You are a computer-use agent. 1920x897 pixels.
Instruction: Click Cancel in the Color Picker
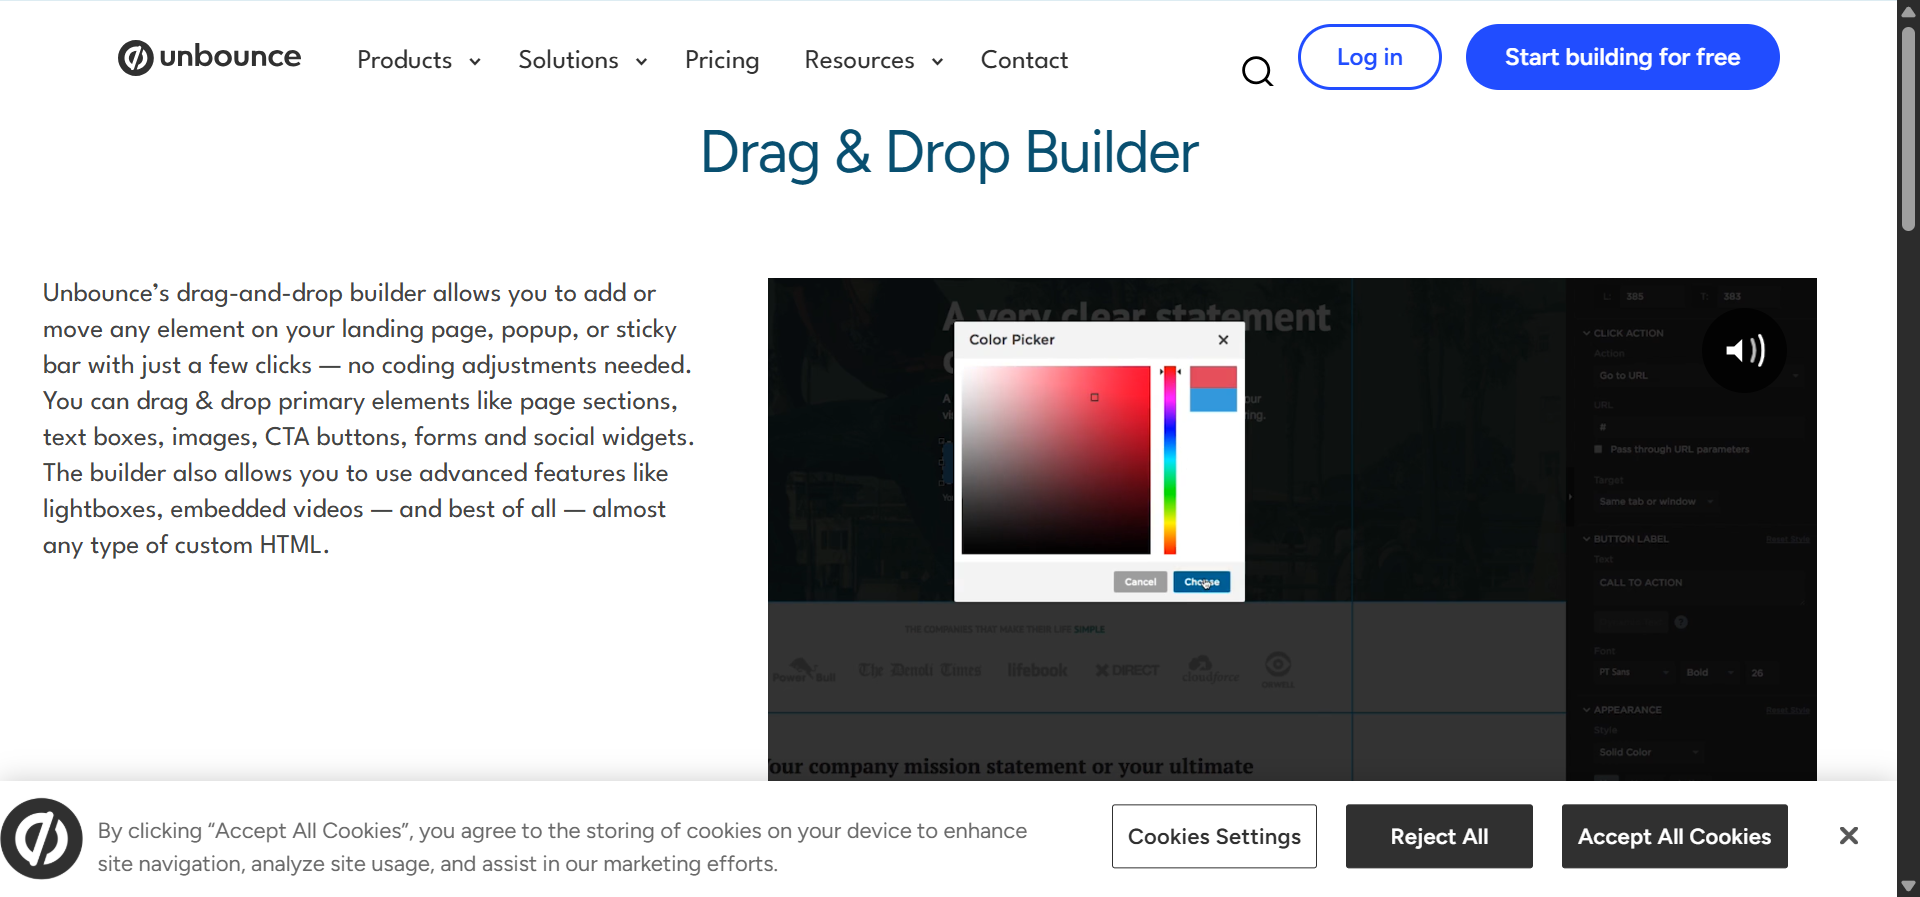(1140, 582)
